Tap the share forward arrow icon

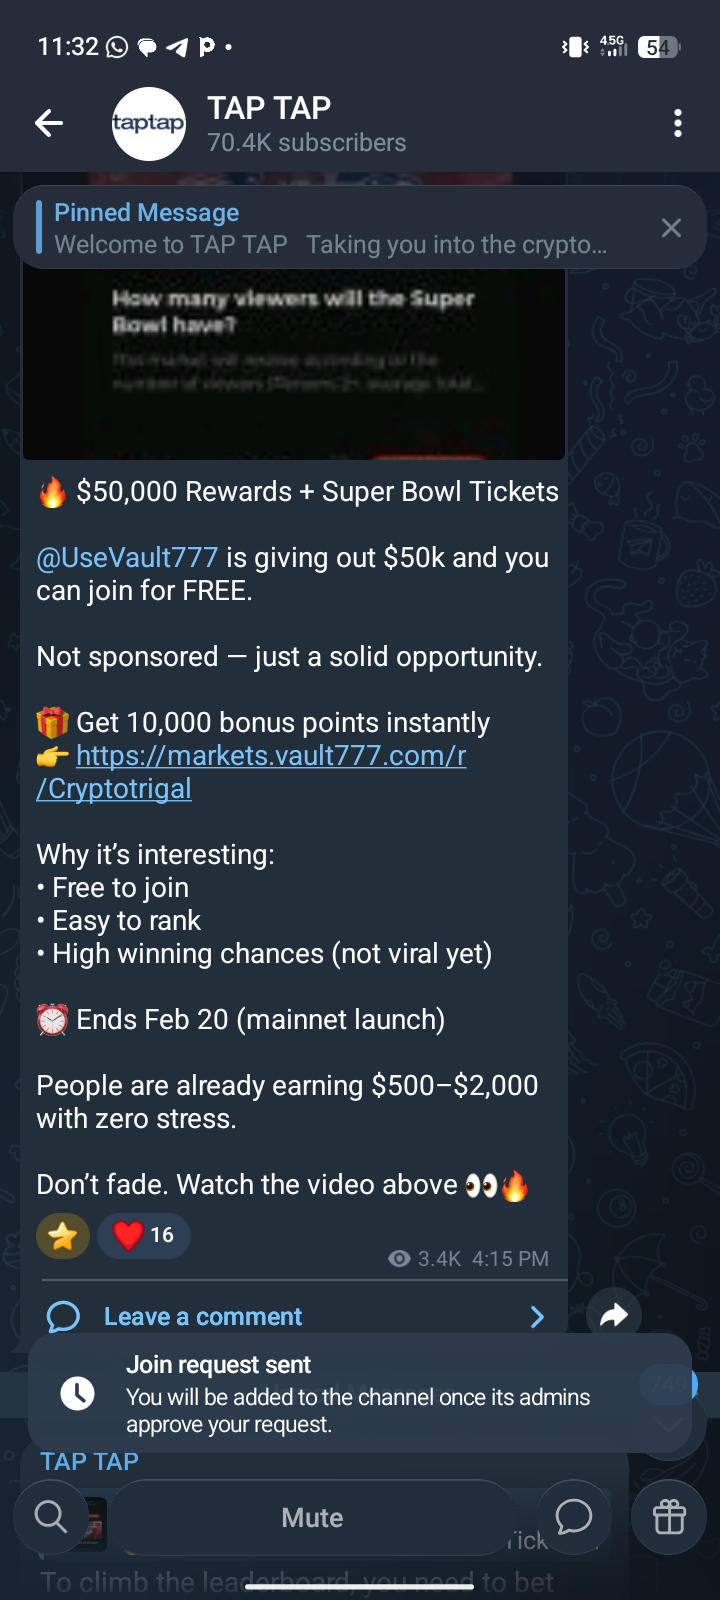614,1315
